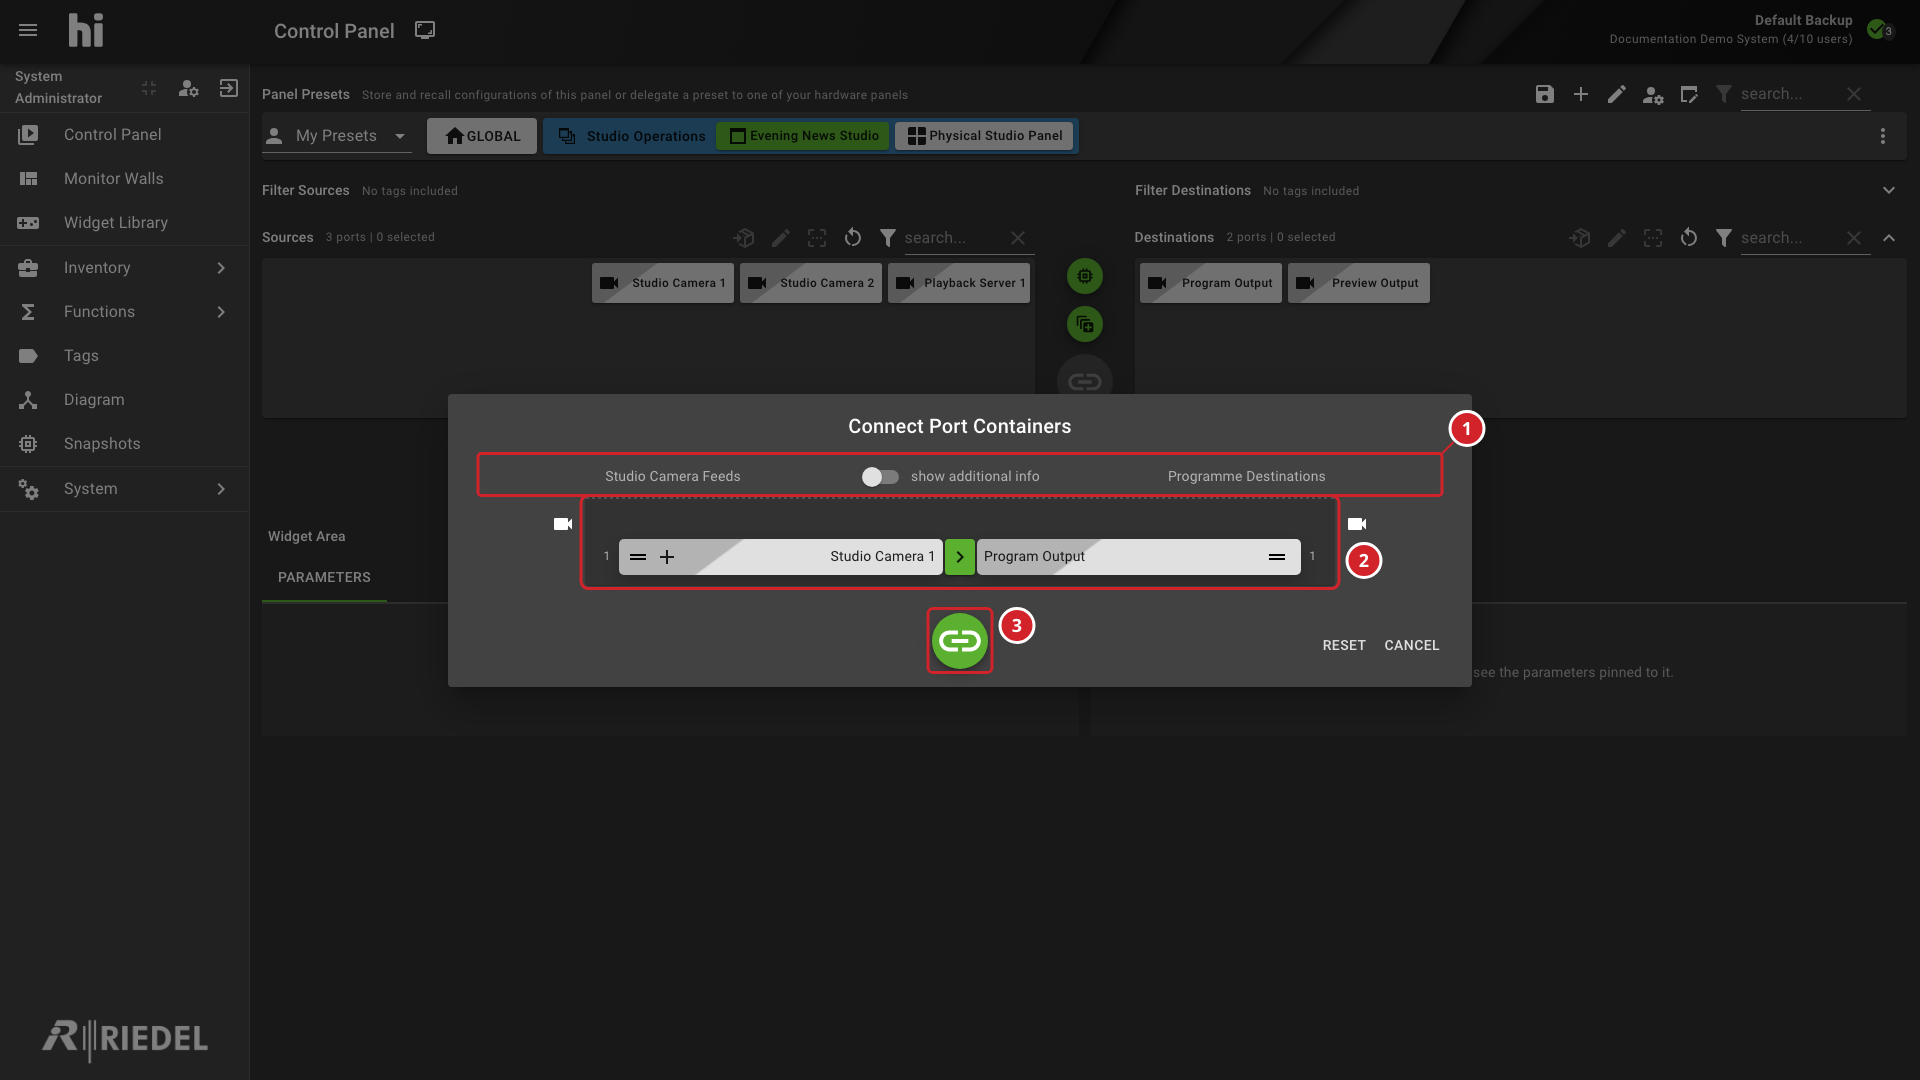
Task: Expand the Functions sidebar section
Action: (x=124, y=312)
